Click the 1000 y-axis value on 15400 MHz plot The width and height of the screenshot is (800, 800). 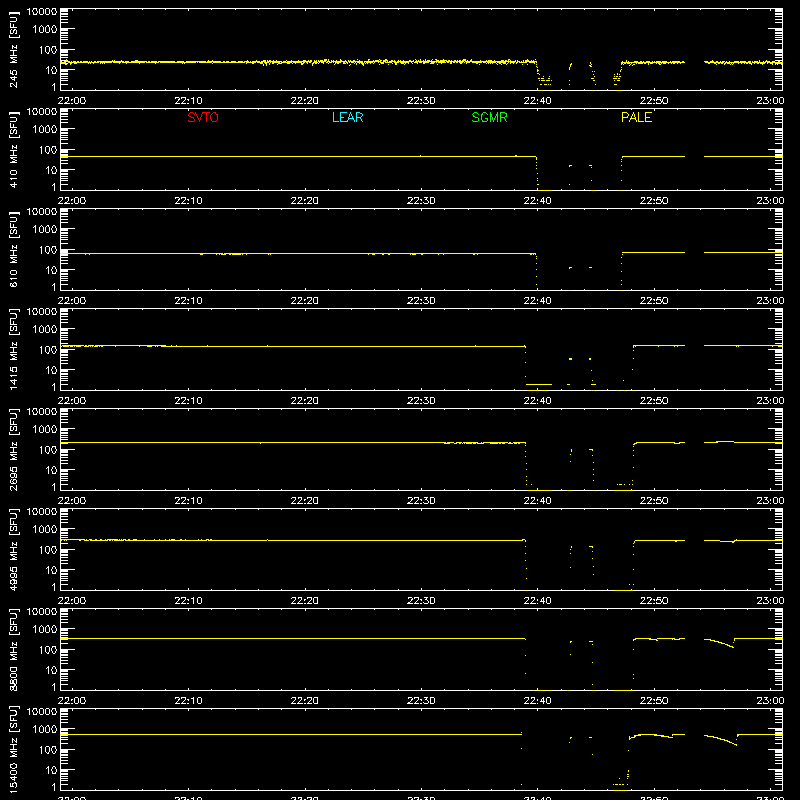coord(45,730)
